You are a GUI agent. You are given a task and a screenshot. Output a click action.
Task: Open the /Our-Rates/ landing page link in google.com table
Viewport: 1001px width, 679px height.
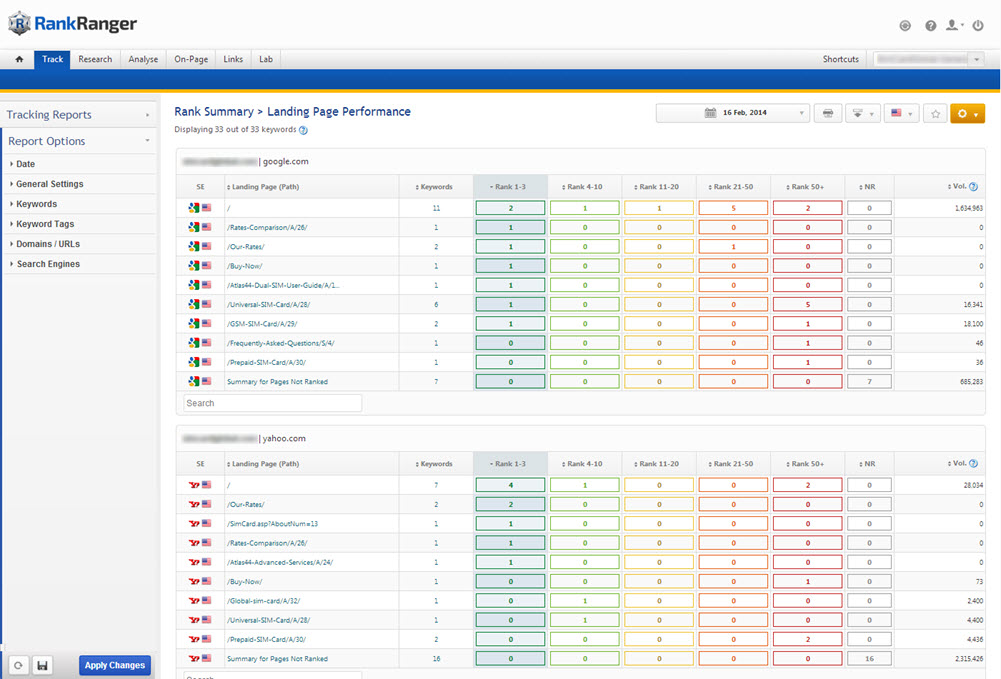[x=246, y=246]
